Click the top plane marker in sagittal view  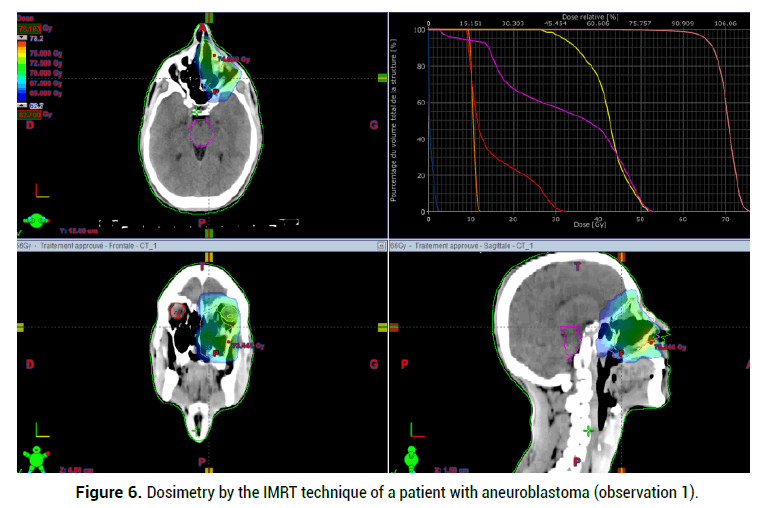tap(620, 256)
